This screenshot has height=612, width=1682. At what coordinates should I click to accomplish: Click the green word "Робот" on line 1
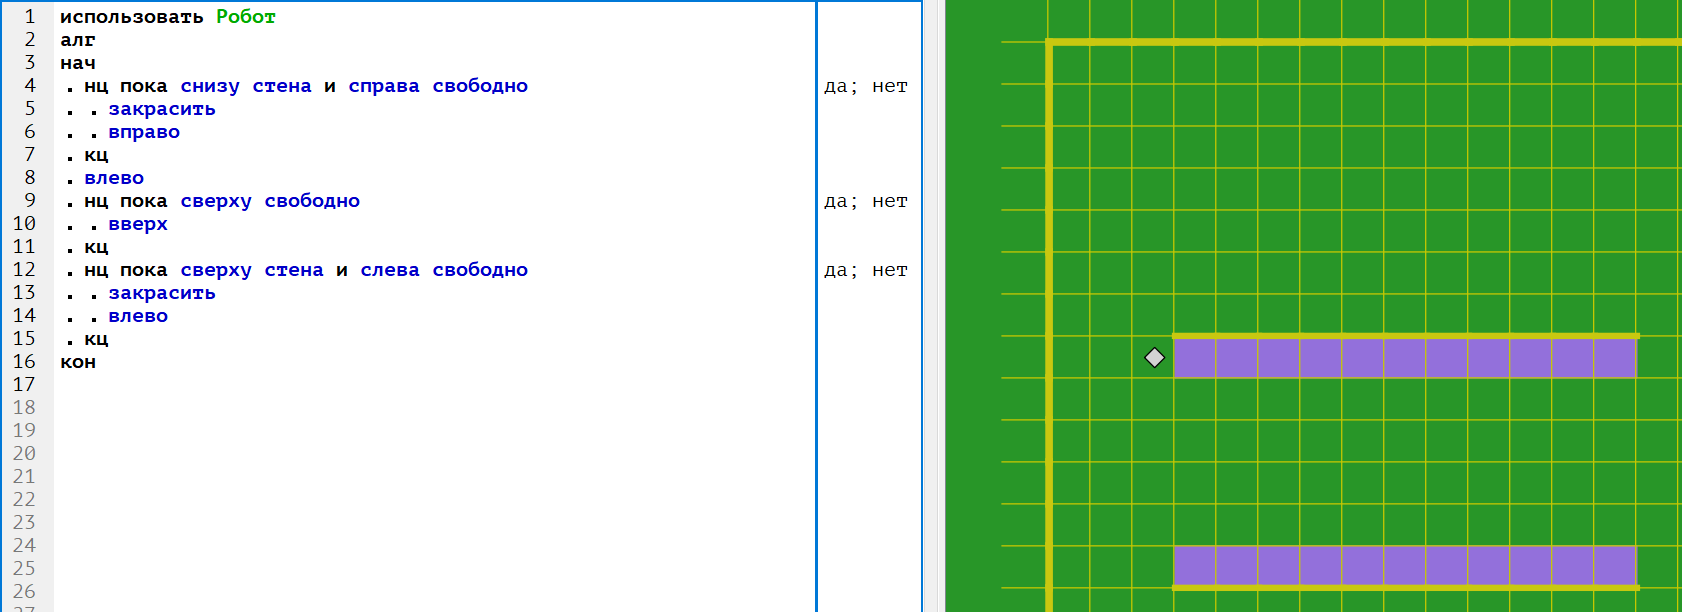click(x=245, y=17)
